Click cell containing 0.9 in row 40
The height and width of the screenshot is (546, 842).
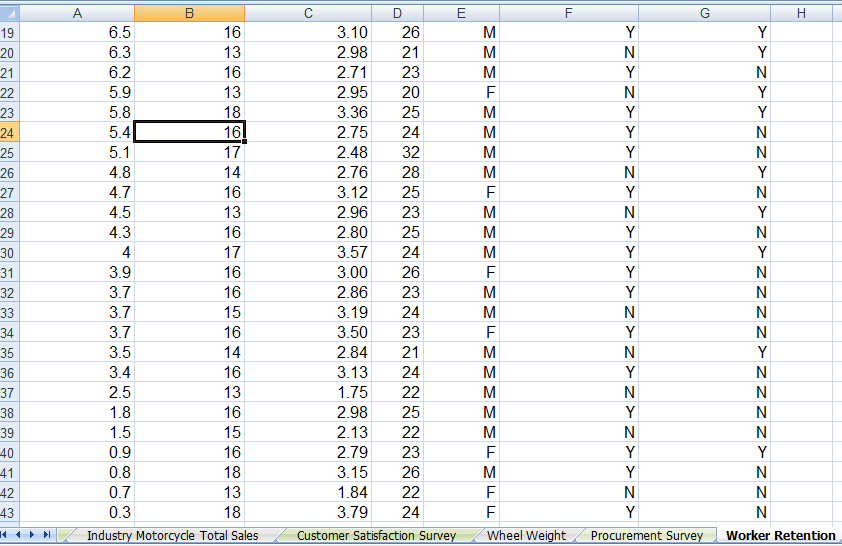point(77,452)
